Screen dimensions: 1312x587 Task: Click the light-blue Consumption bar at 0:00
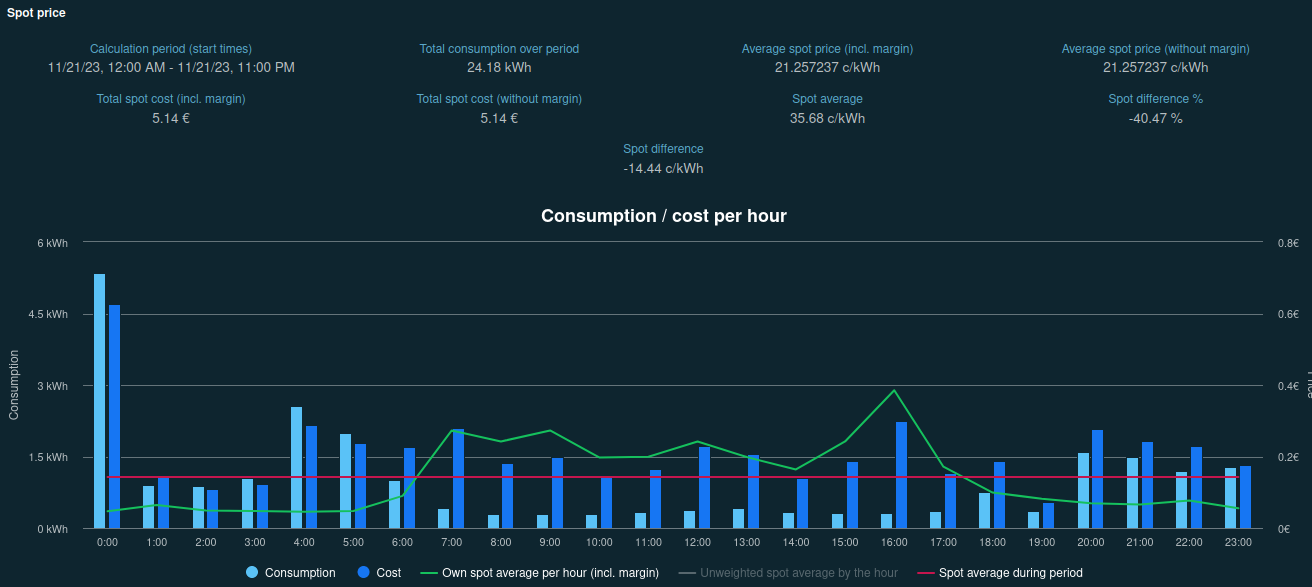click(x=99, y=400)
